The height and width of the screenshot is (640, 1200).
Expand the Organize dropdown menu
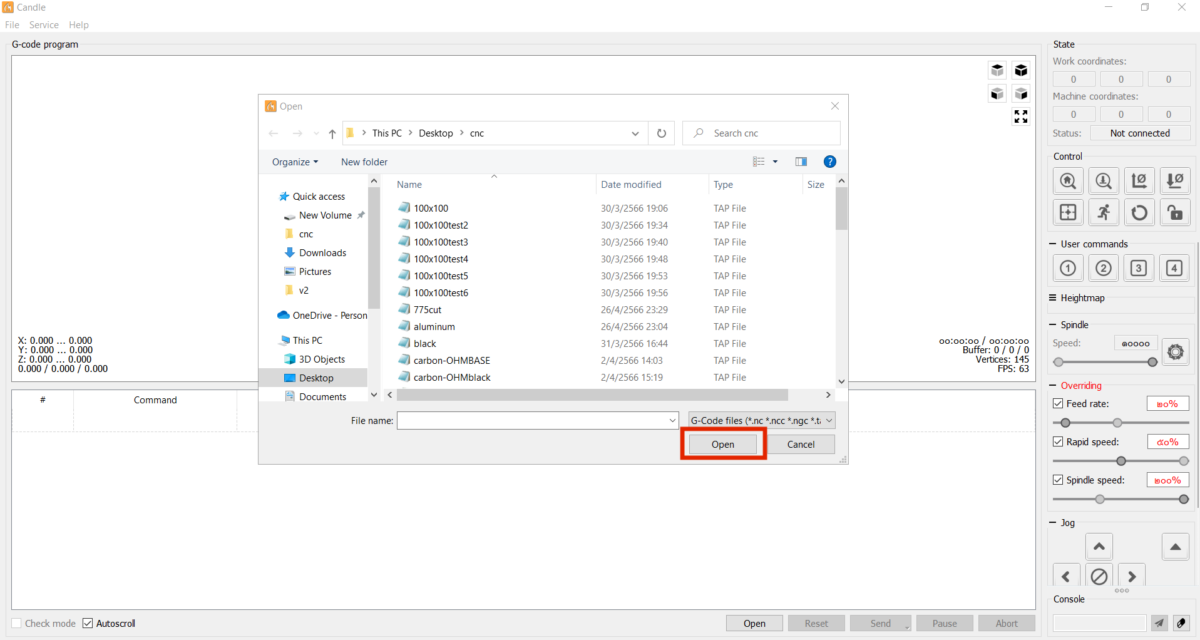295,162
